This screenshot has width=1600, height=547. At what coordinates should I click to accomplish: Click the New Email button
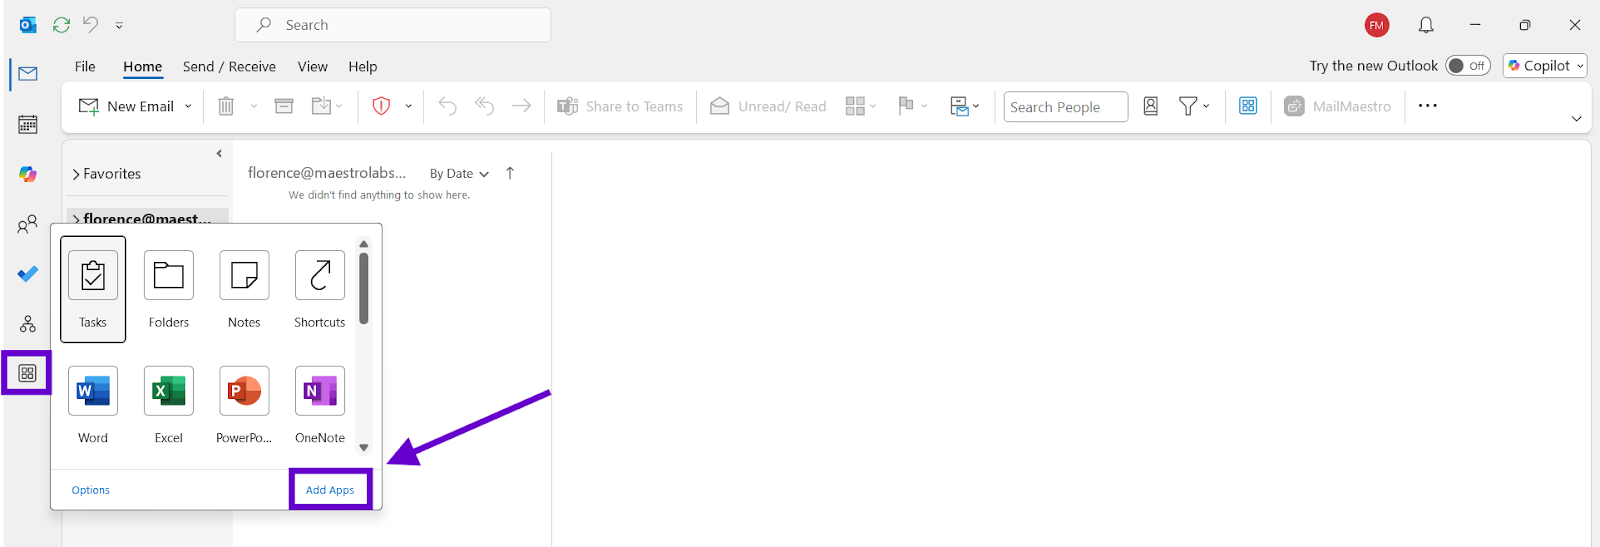pyautogui.click(x=126, y=106)
